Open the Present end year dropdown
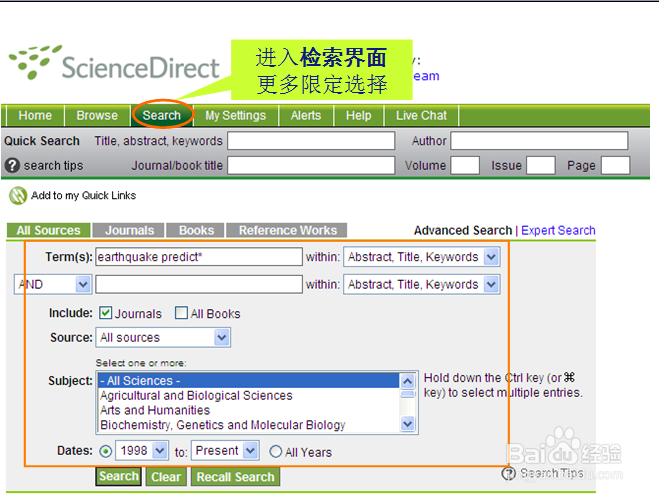 click(x=225, y=451)
